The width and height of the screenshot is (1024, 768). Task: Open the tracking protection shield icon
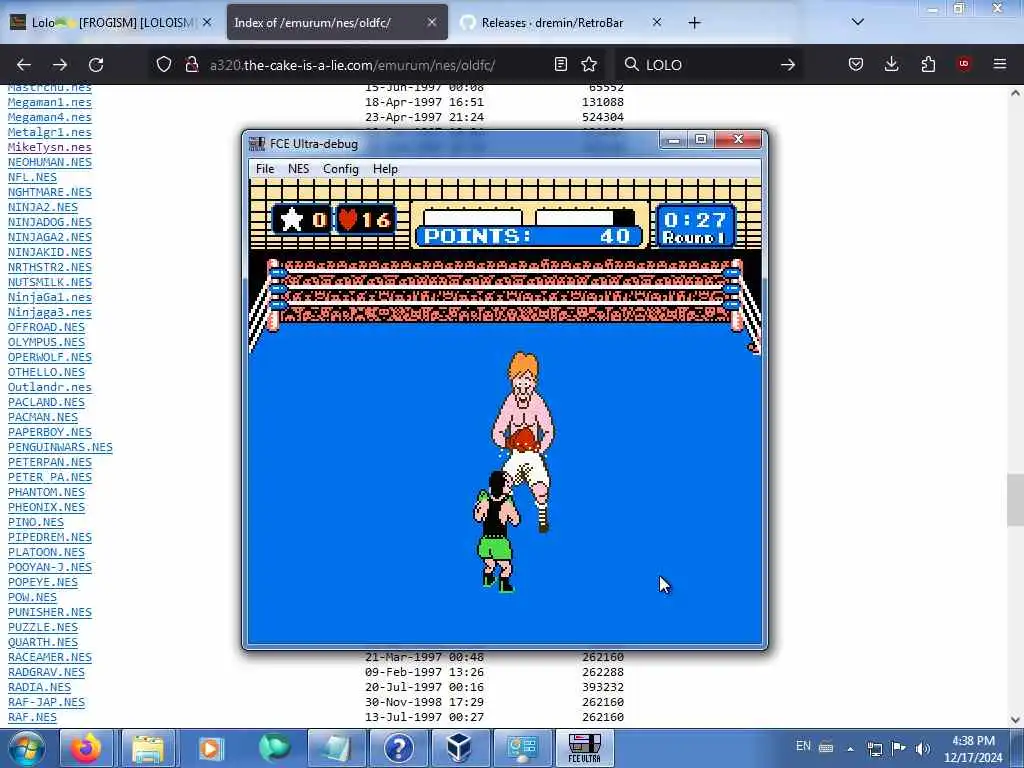coord(163,64)
